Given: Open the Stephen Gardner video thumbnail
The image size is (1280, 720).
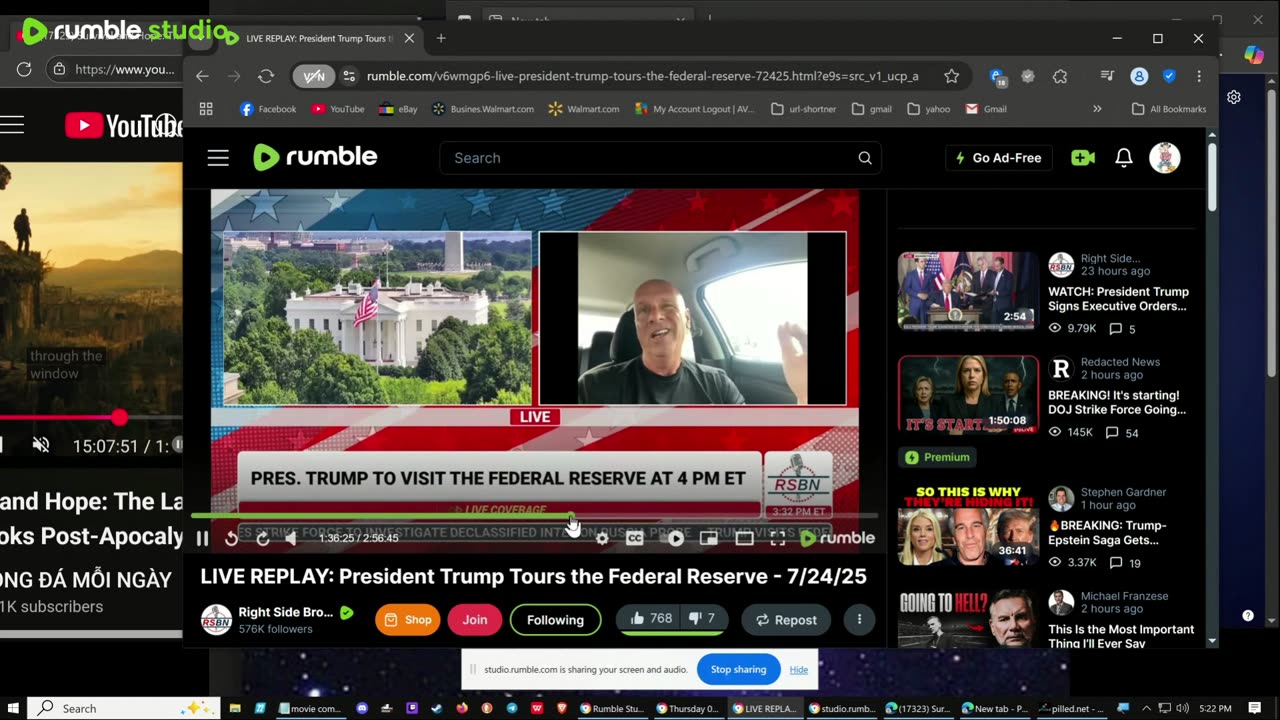Looking at the screenshot, I should [968, 526].
